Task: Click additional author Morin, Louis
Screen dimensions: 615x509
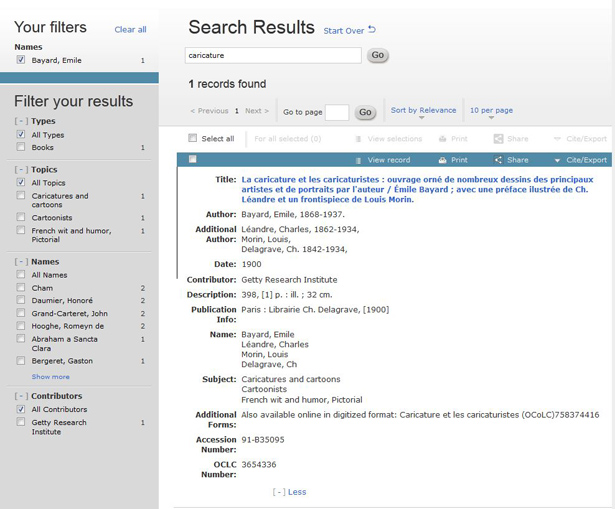Action: click(266, 239)
